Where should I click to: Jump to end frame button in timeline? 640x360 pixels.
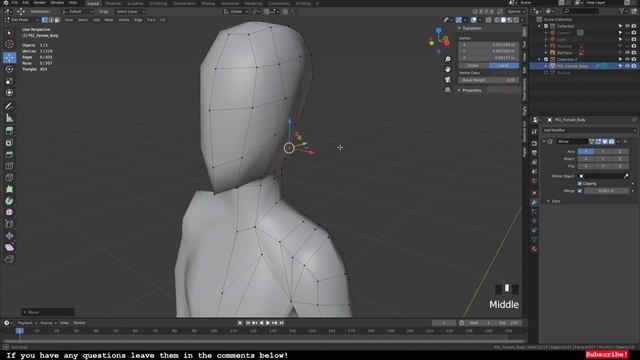(282, 323)
